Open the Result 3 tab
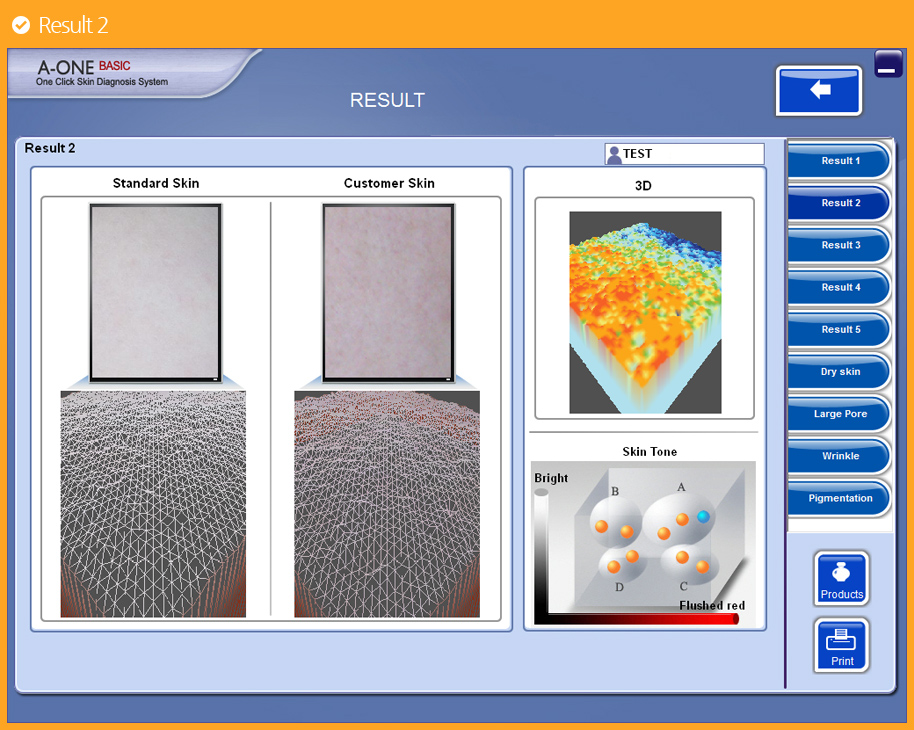The height and width of the screenshot is (730, 914). point(840,245)
